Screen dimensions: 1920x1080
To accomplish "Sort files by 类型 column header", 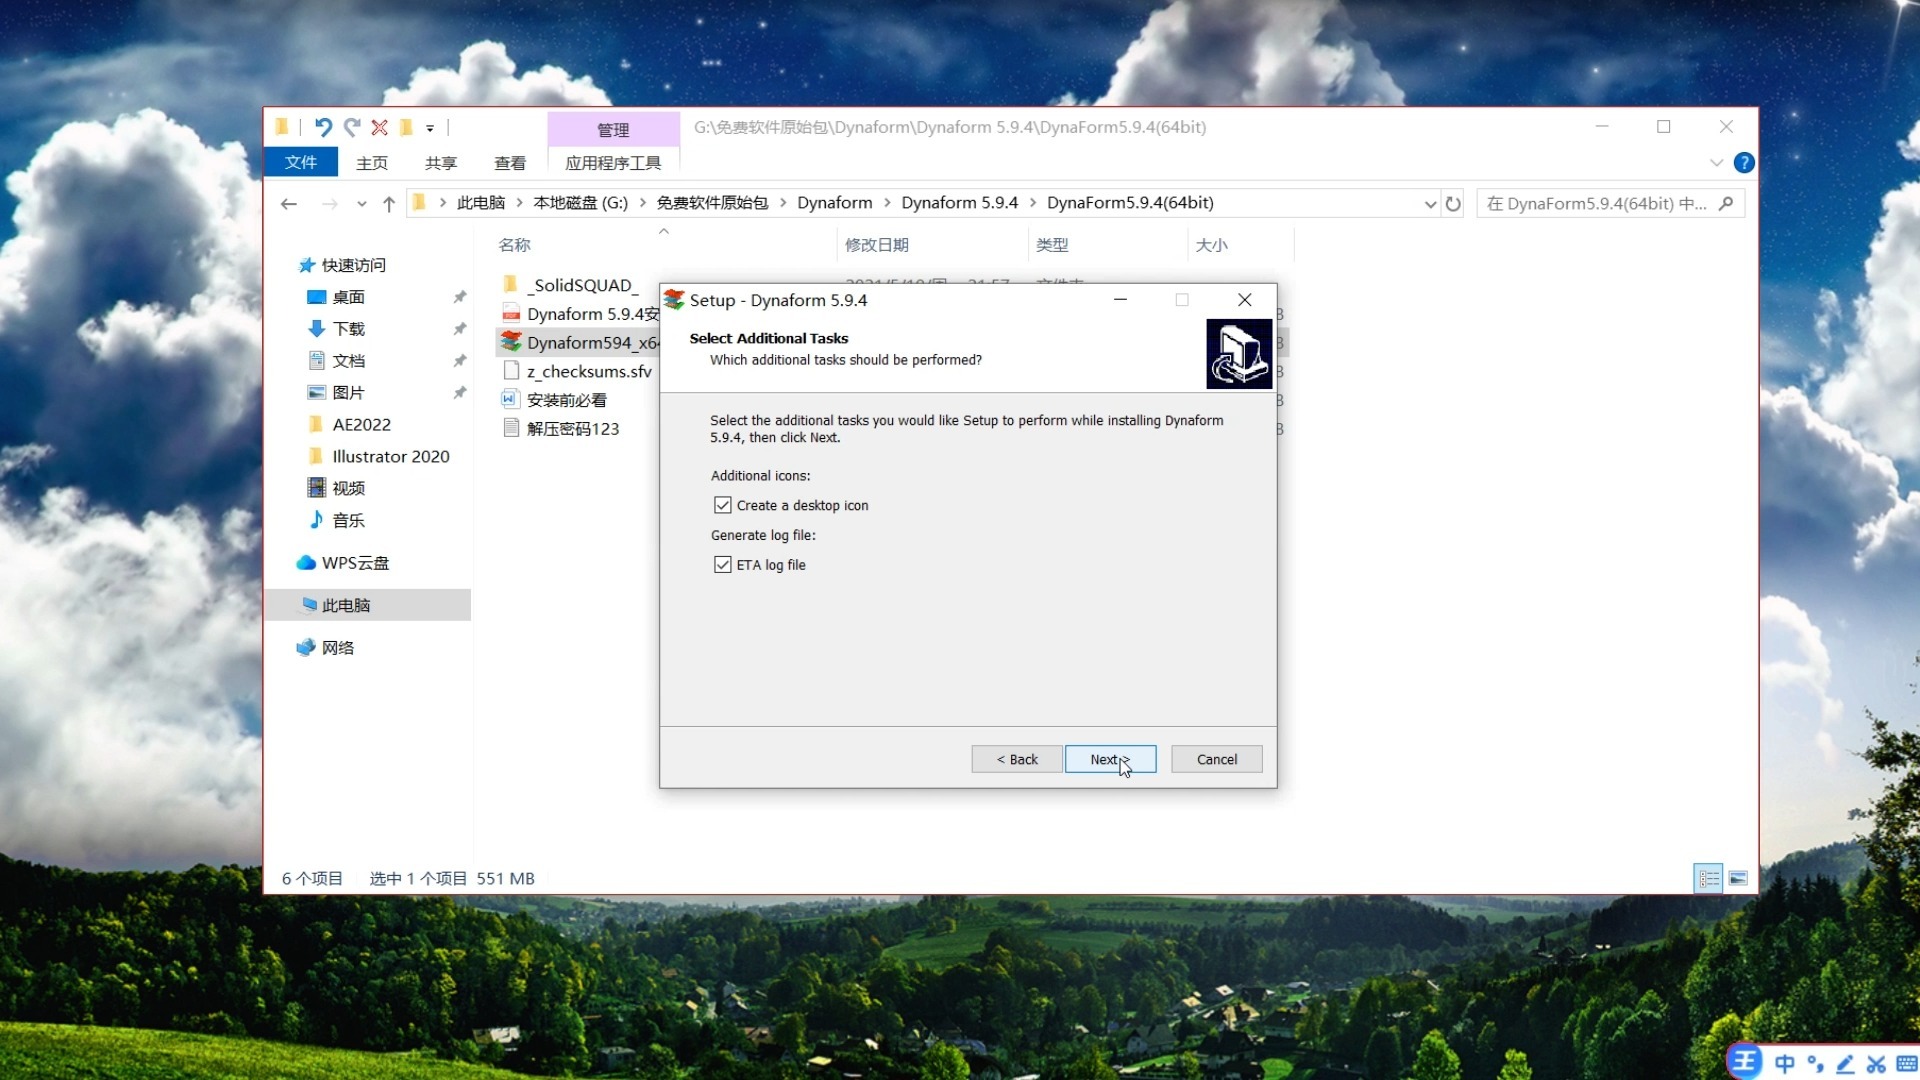I will coord(1052,245).
